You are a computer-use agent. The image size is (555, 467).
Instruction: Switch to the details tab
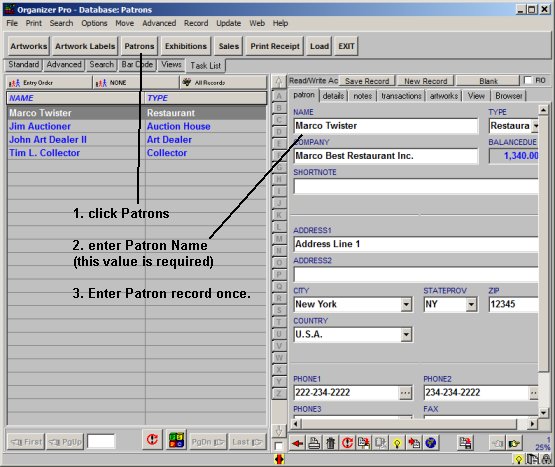click(x=333, y=96)
